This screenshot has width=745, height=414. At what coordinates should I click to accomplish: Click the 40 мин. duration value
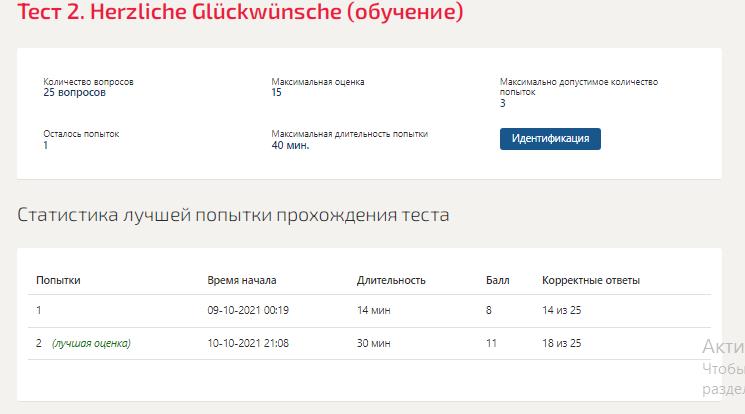tap(290, 145)
